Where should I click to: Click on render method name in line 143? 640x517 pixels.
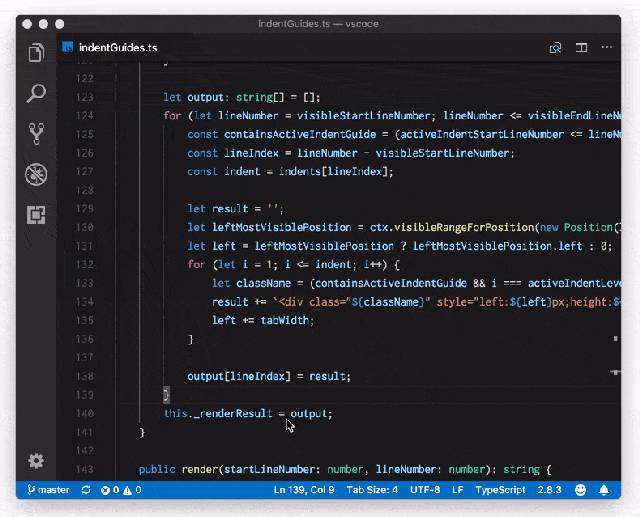point(200,469)
